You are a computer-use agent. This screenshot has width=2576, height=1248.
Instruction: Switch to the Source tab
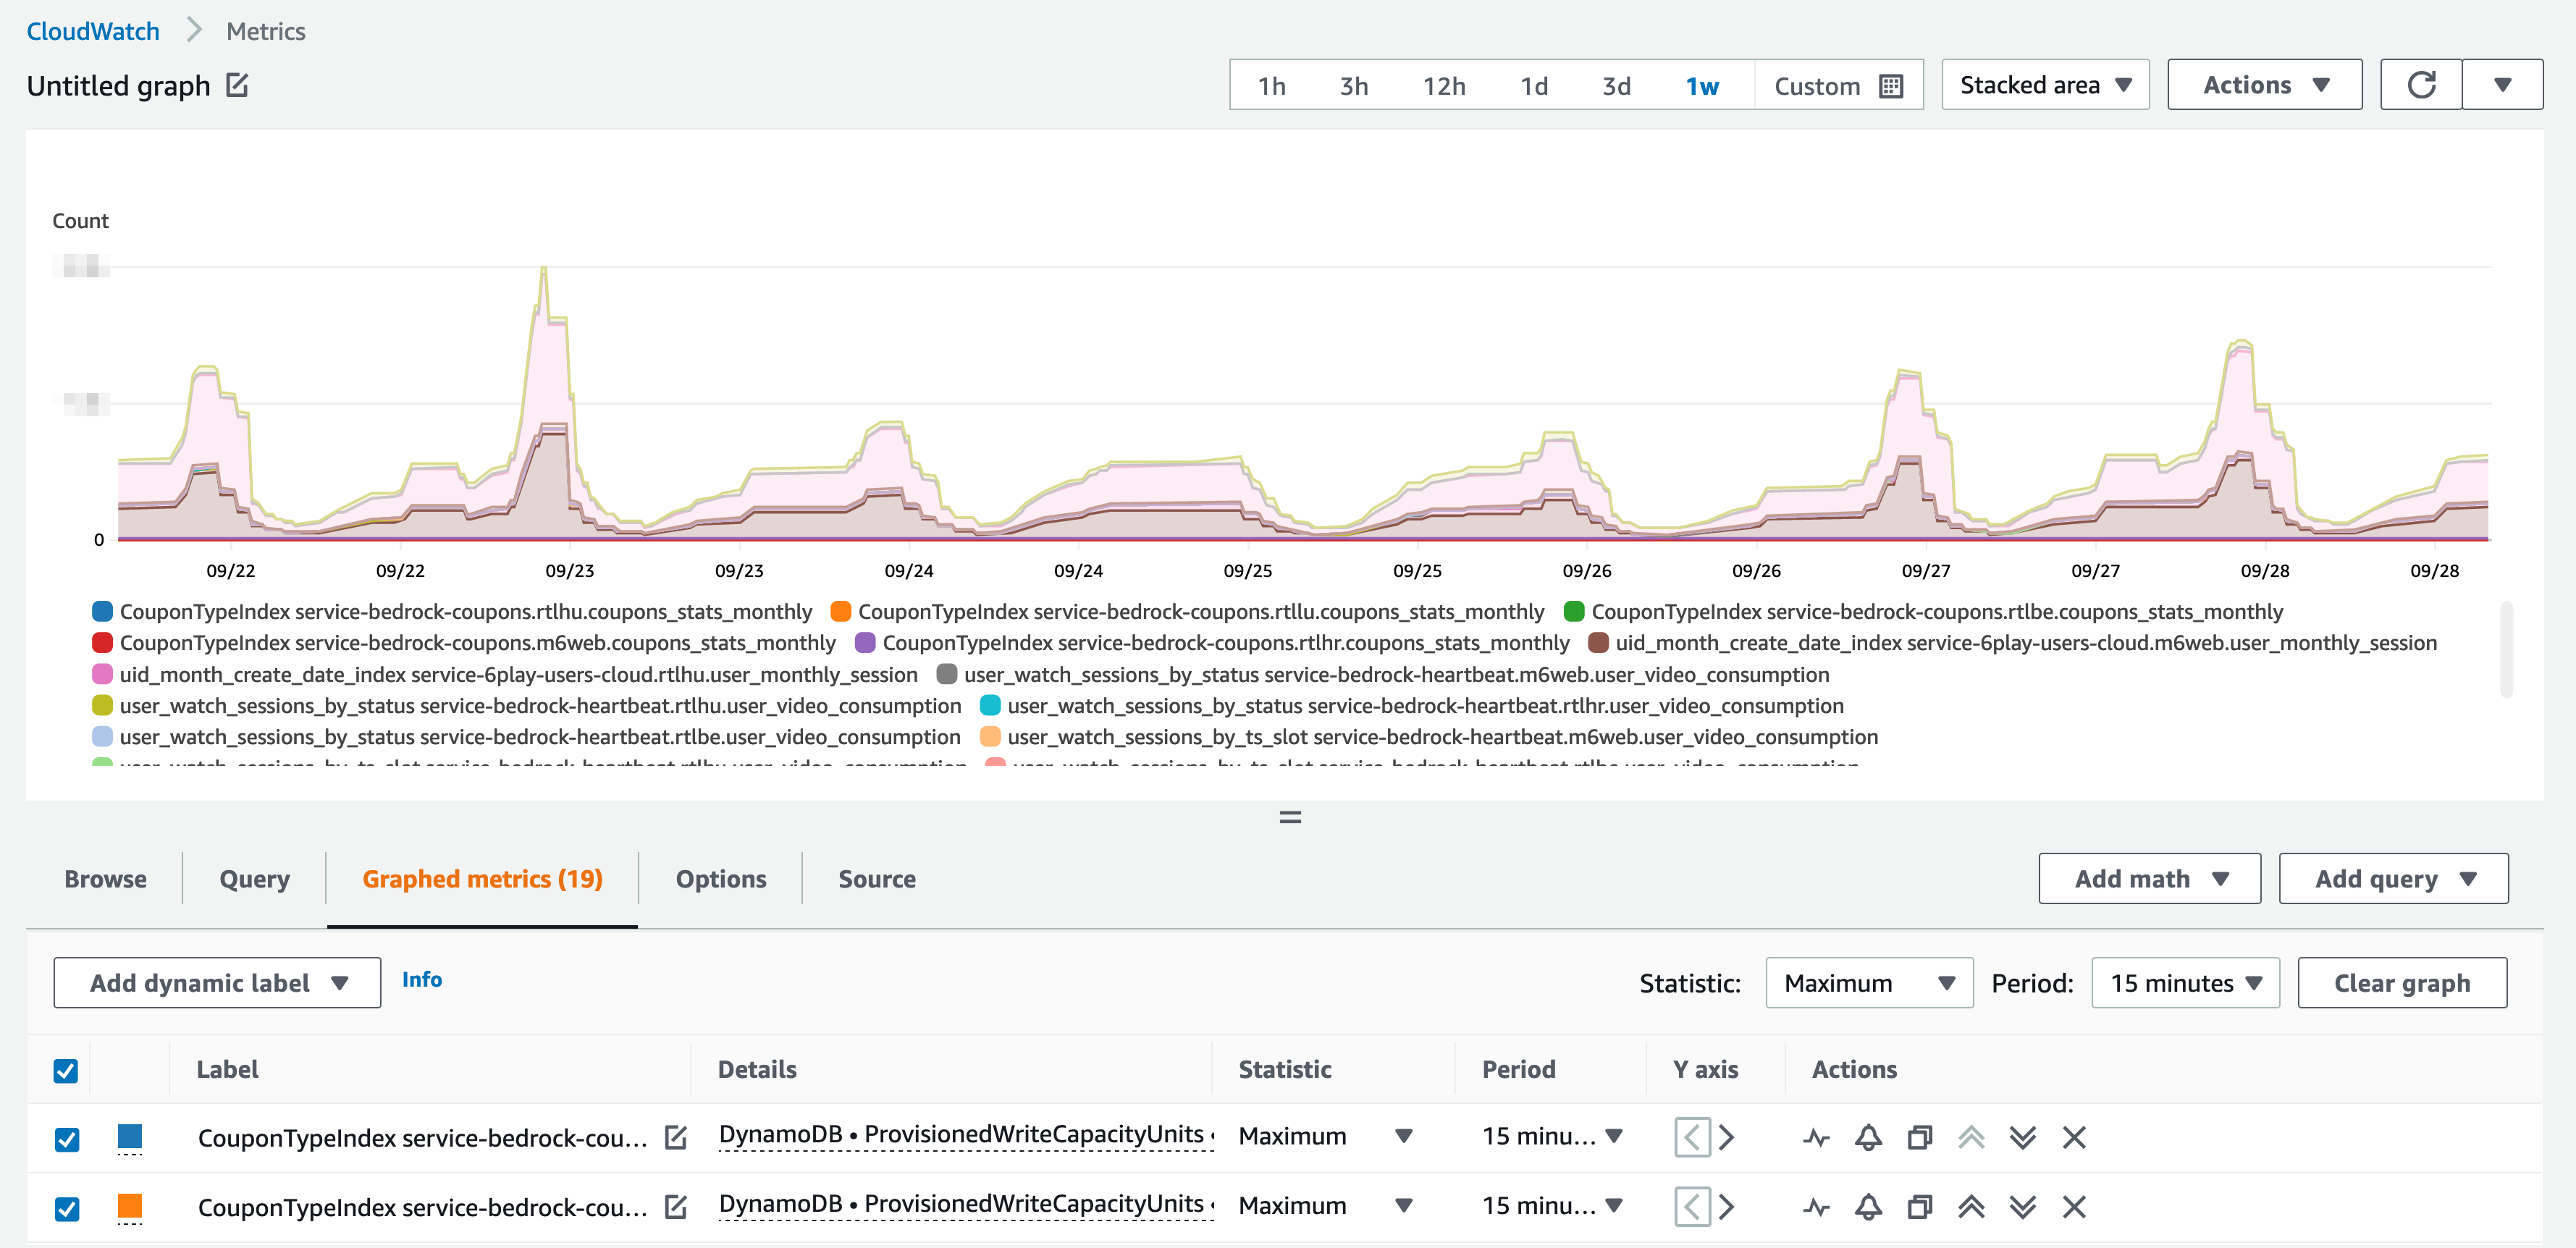tap(877, 879)
